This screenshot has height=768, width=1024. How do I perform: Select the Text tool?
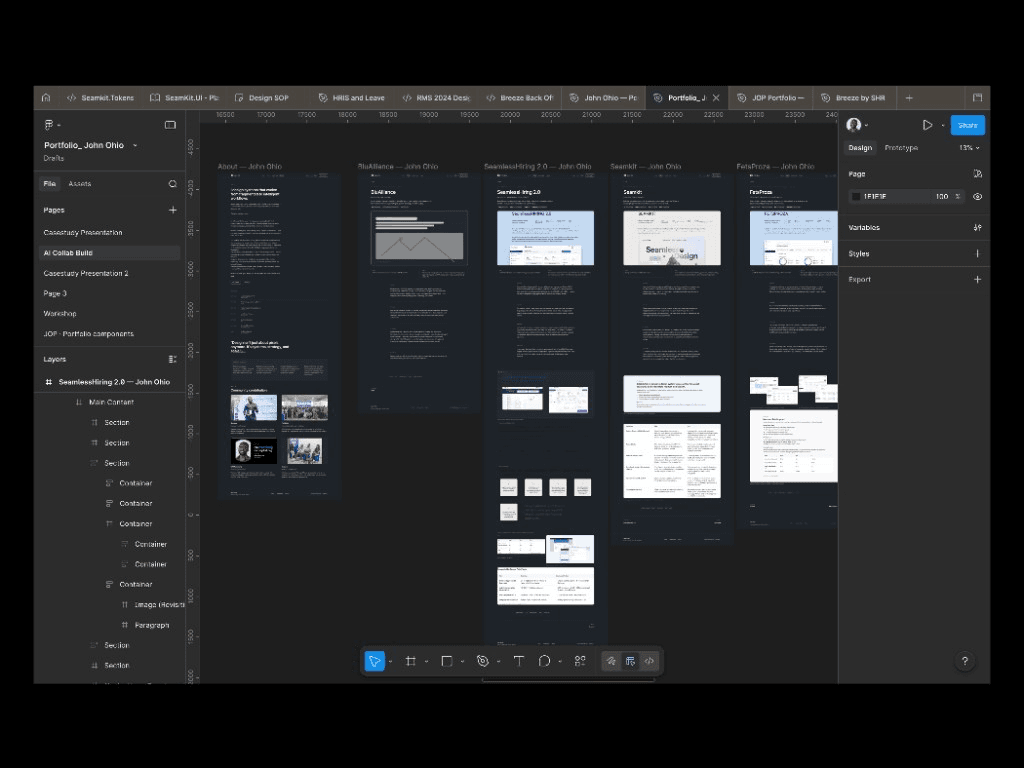click(519, 661)
